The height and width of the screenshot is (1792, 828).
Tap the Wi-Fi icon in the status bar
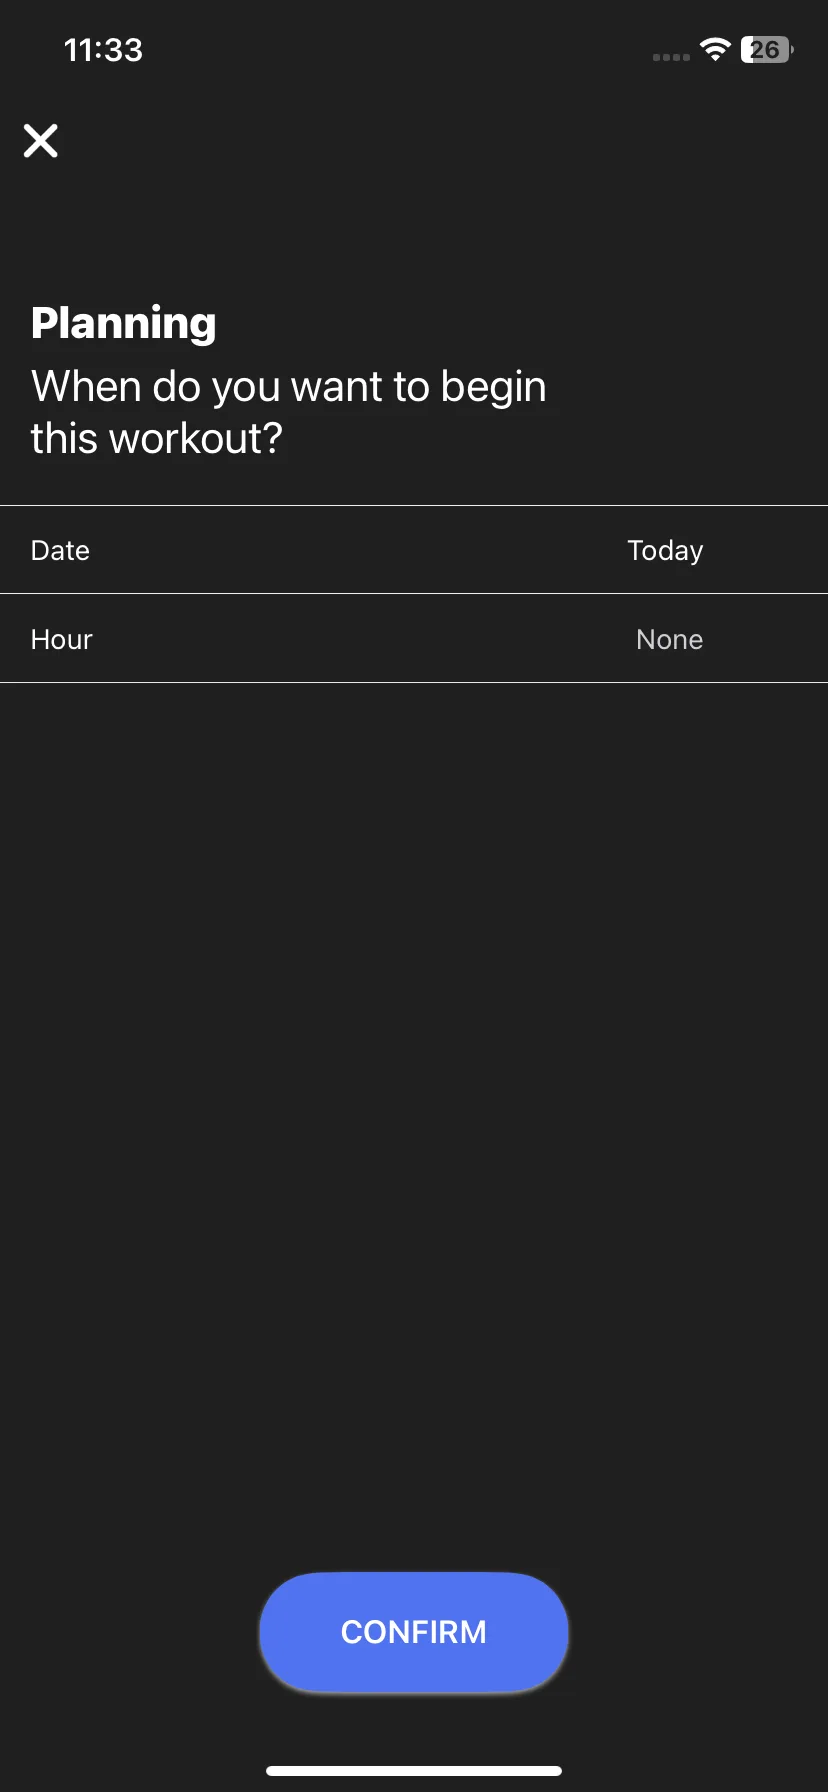coord(715,49)
